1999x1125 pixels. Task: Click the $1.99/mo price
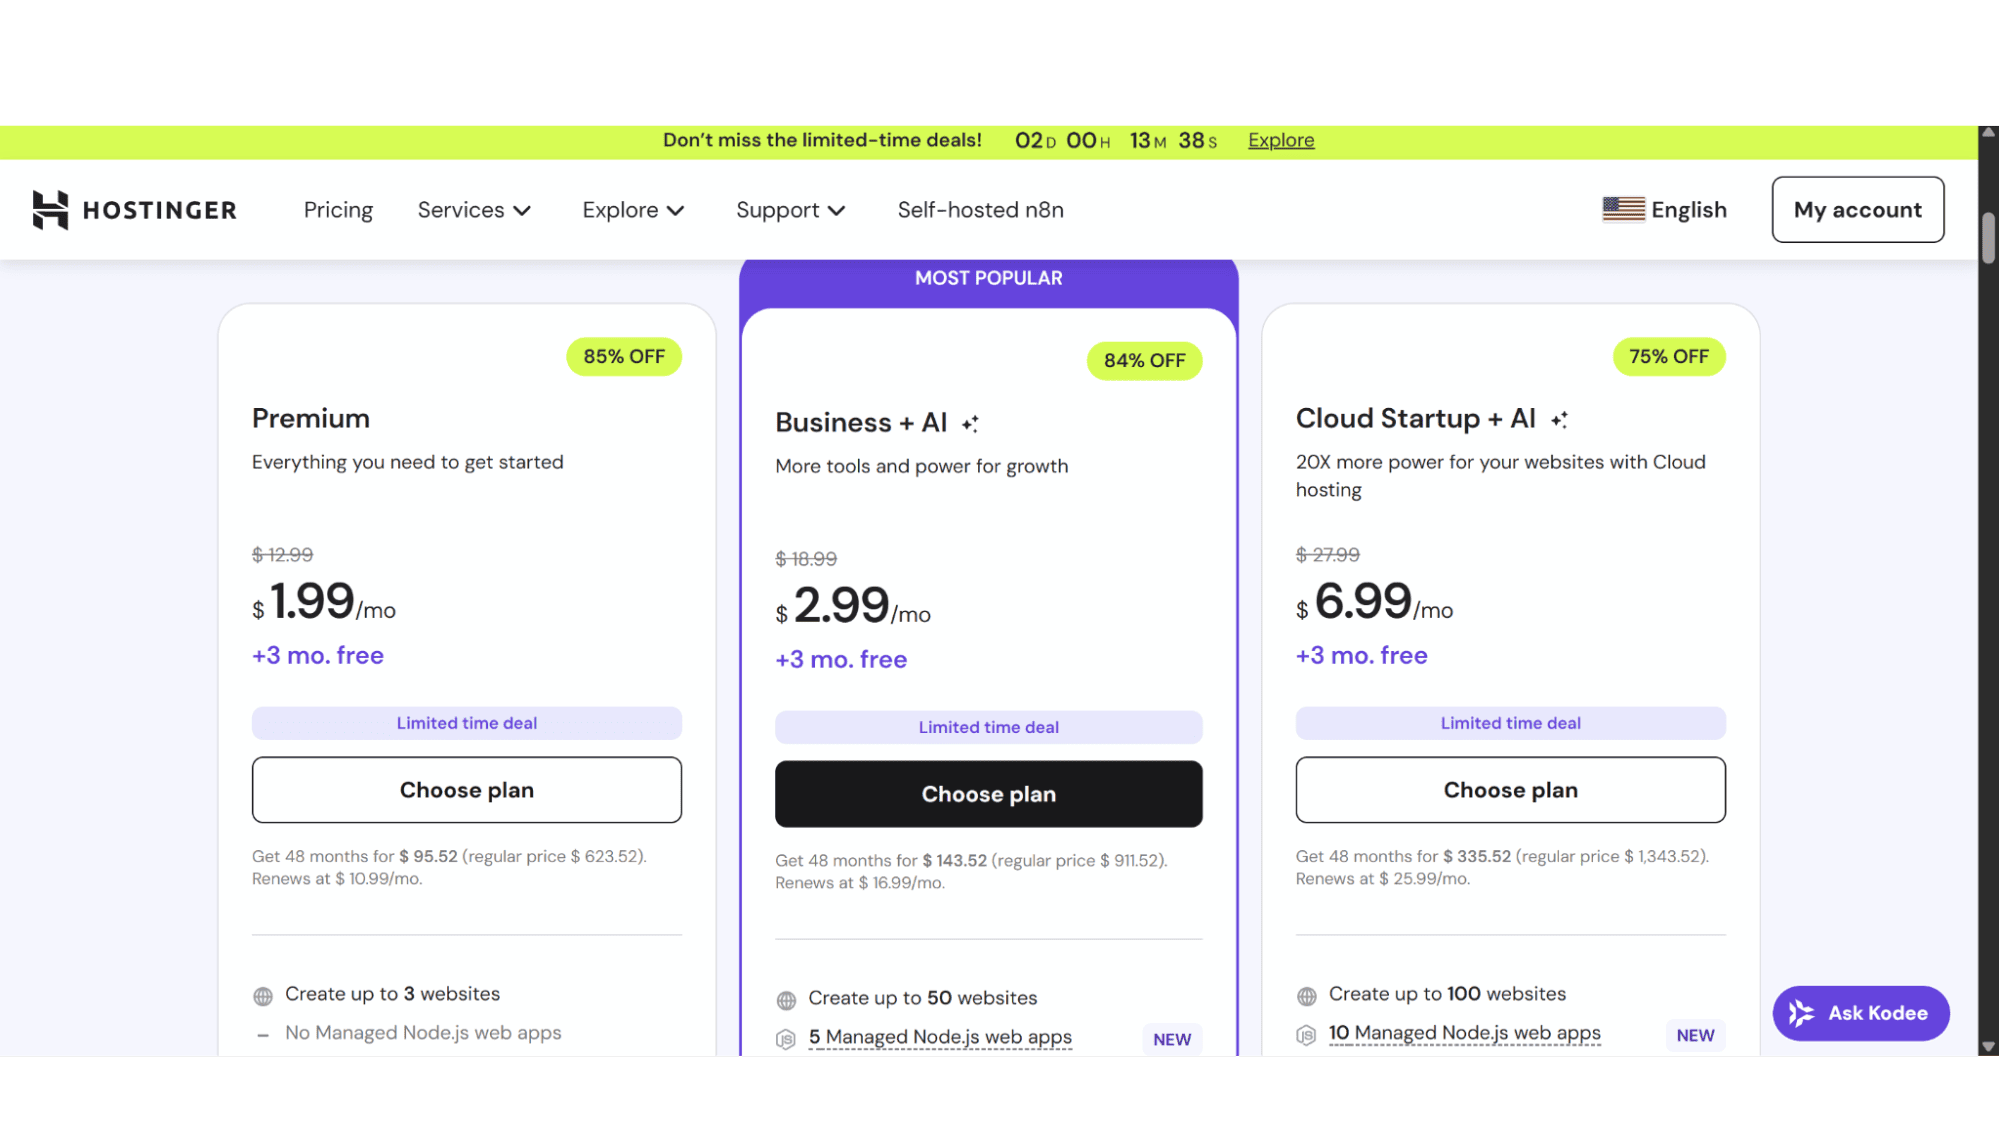[324, 602]
